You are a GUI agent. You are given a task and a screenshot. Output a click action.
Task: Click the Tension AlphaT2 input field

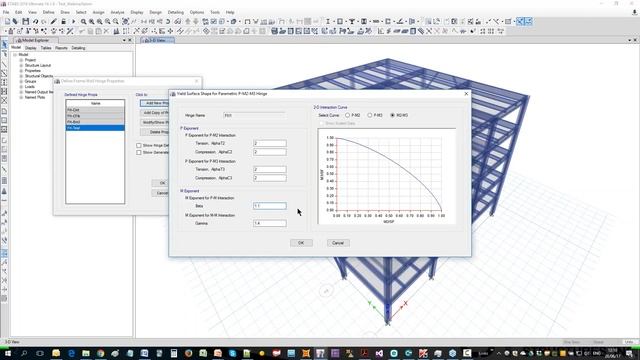[x=270, y=143]
